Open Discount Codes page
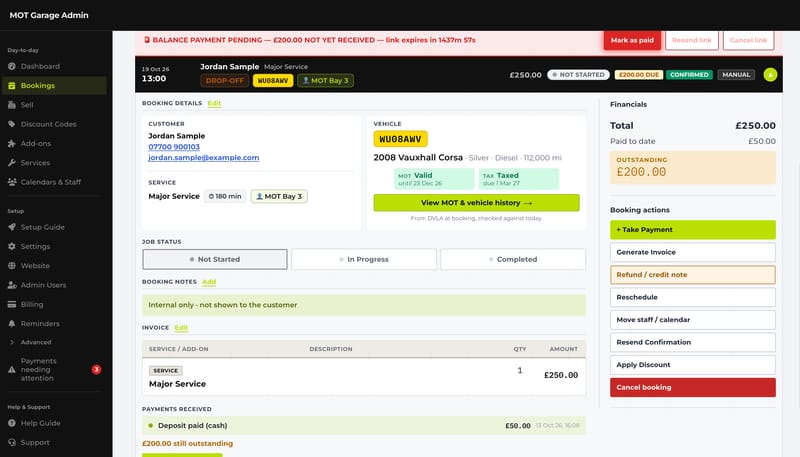Viewport: 800px width, 457px height. click(x=55, y=124)
